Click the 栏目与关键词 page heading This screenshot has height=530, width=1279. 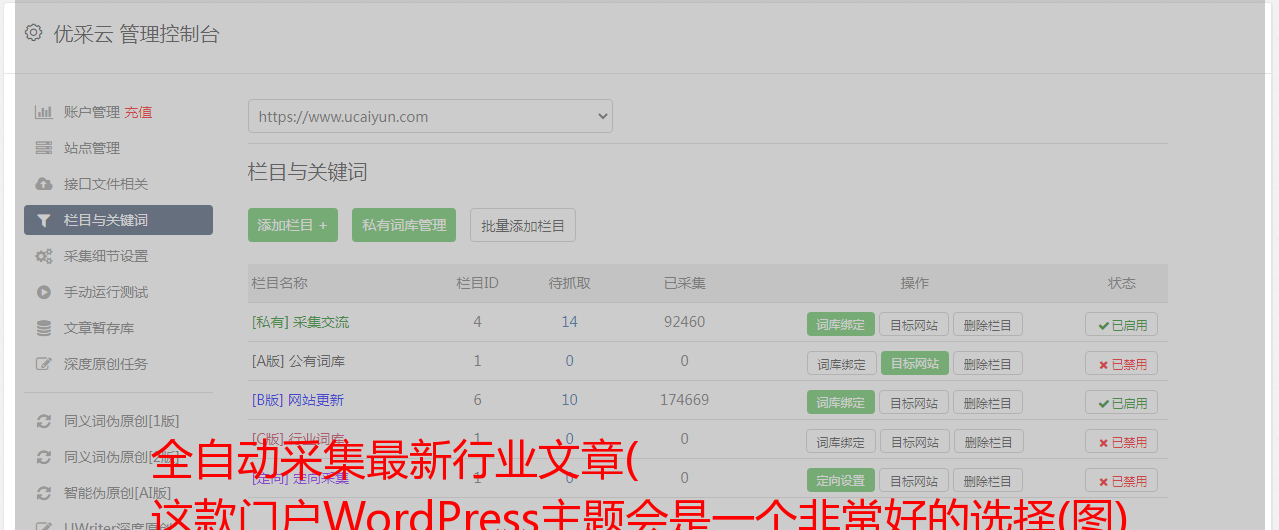308,172
